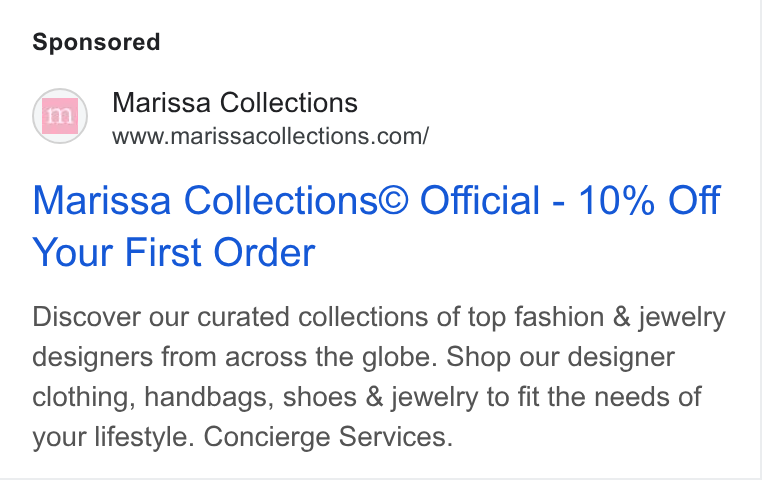Click the www.marissacollections.com URL text
This screenshot has width=762, height=480.
(270, 136)
